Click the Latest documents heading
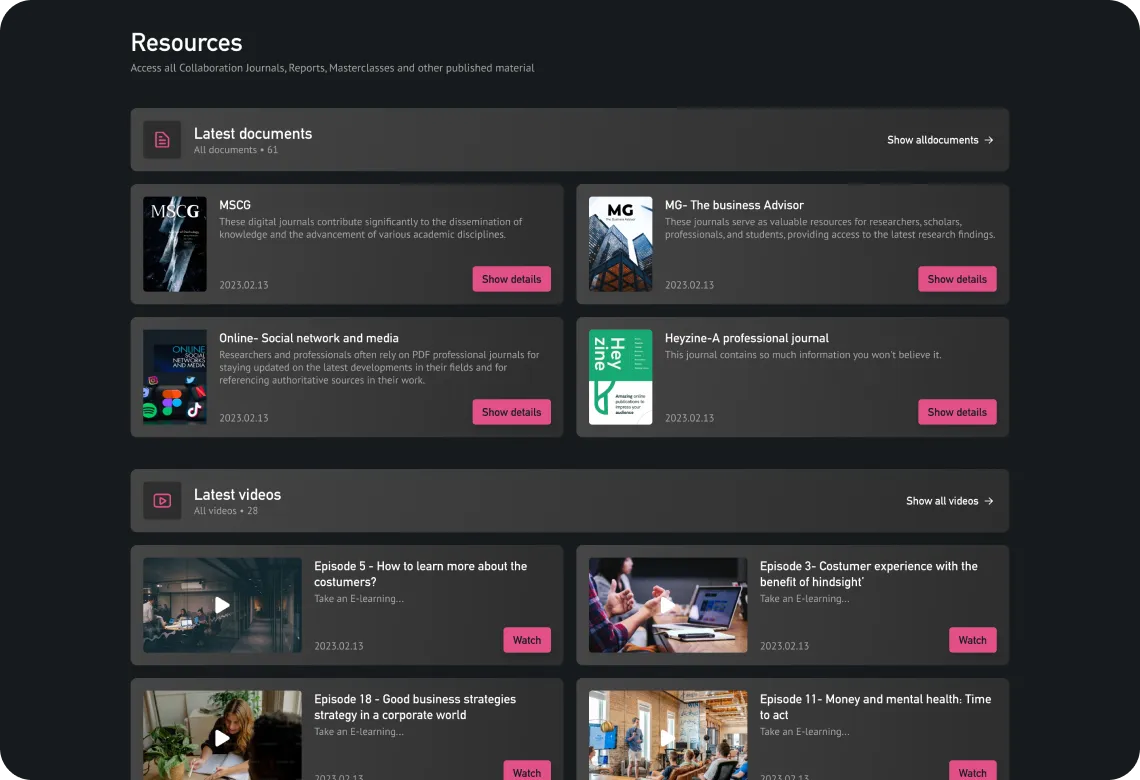1140x780 pixels. pos(253,134)
